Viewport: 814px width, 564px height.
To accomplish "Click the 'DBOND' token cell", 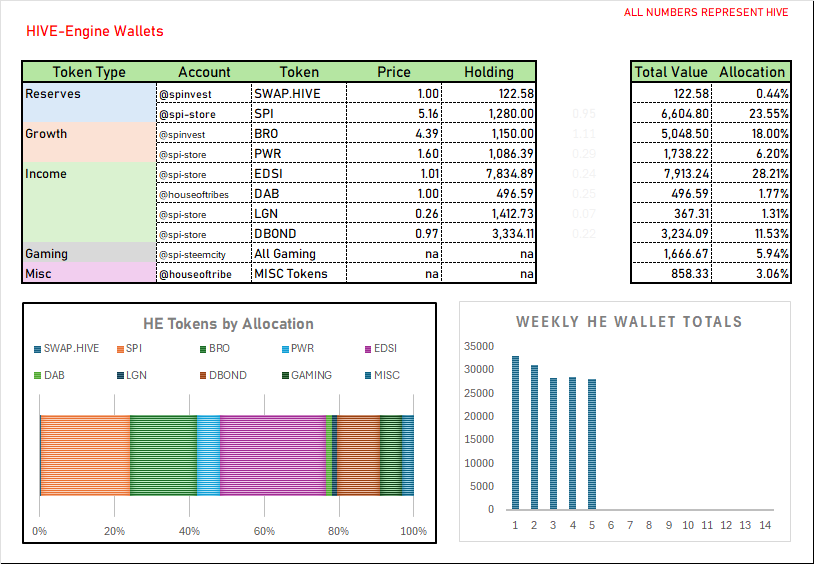I will (x=299, y=234).
